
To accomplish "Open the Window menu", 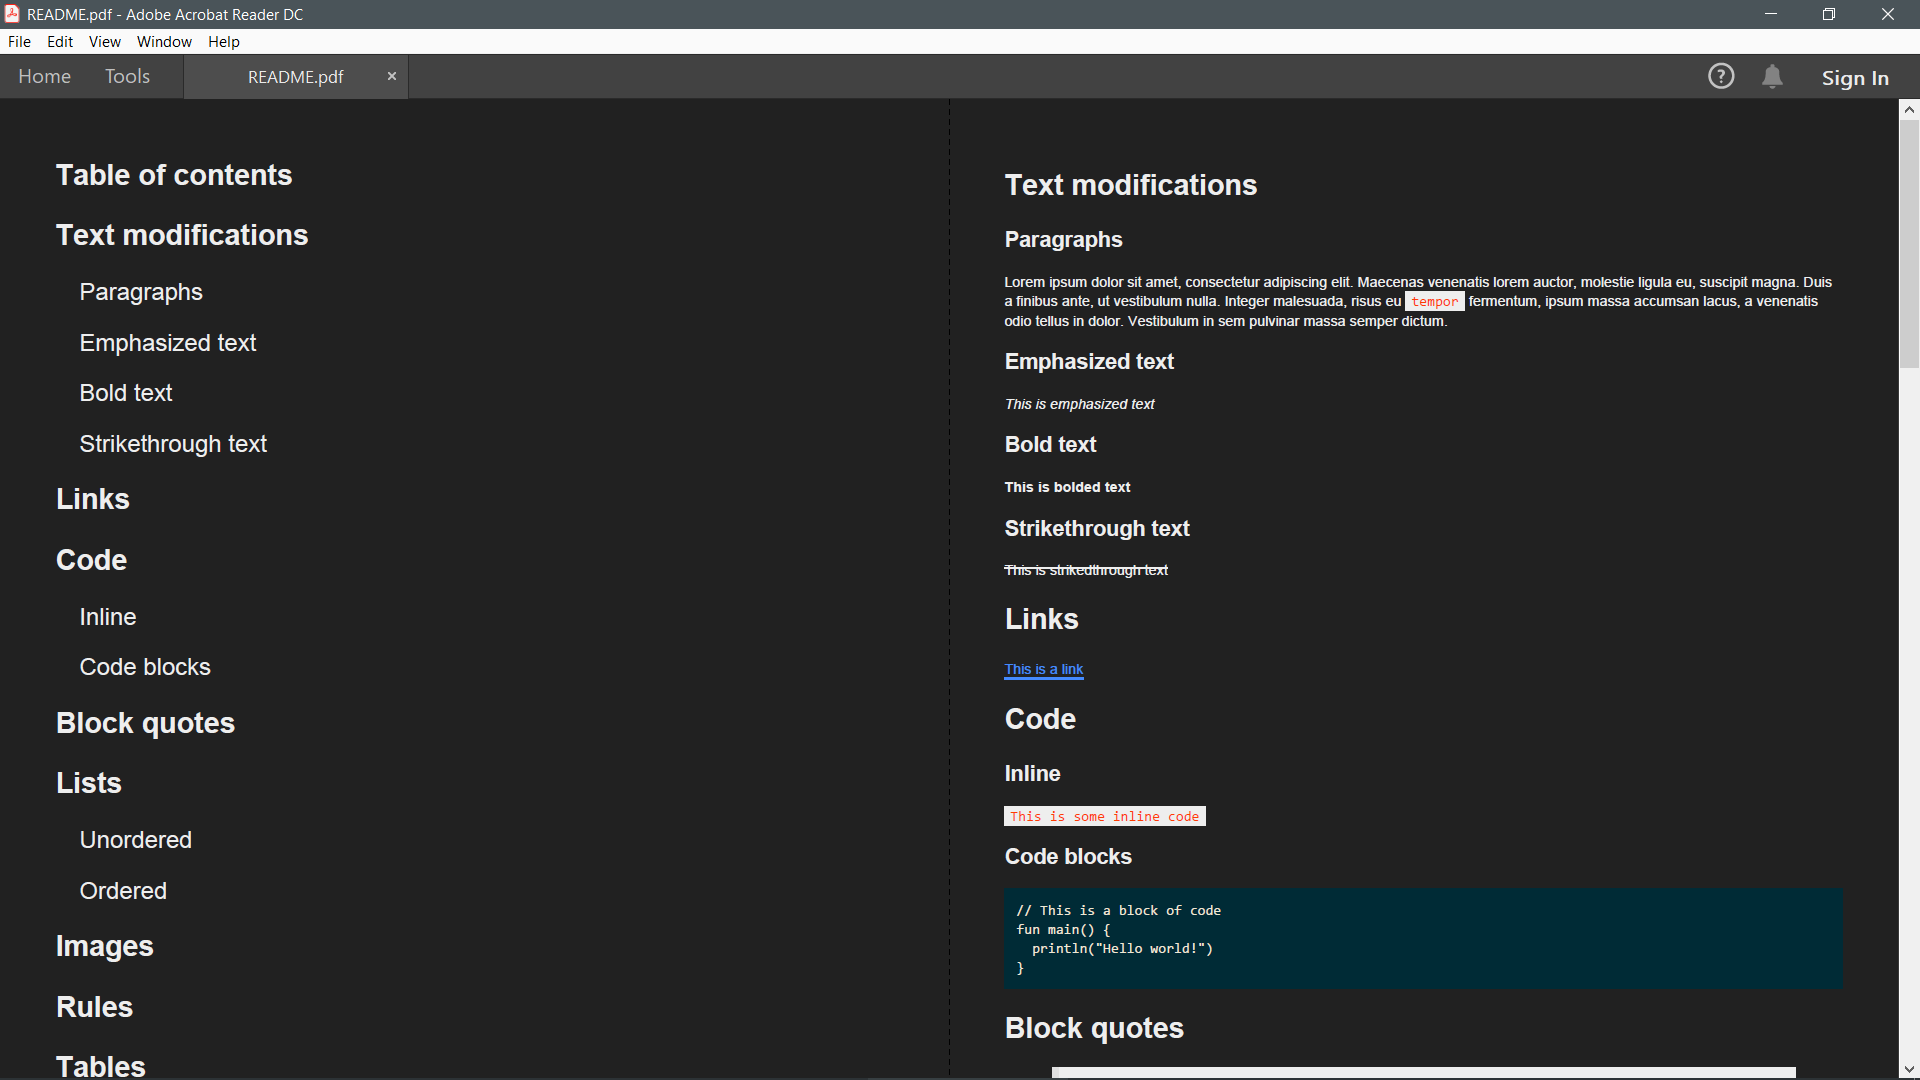I will point(164,42).
